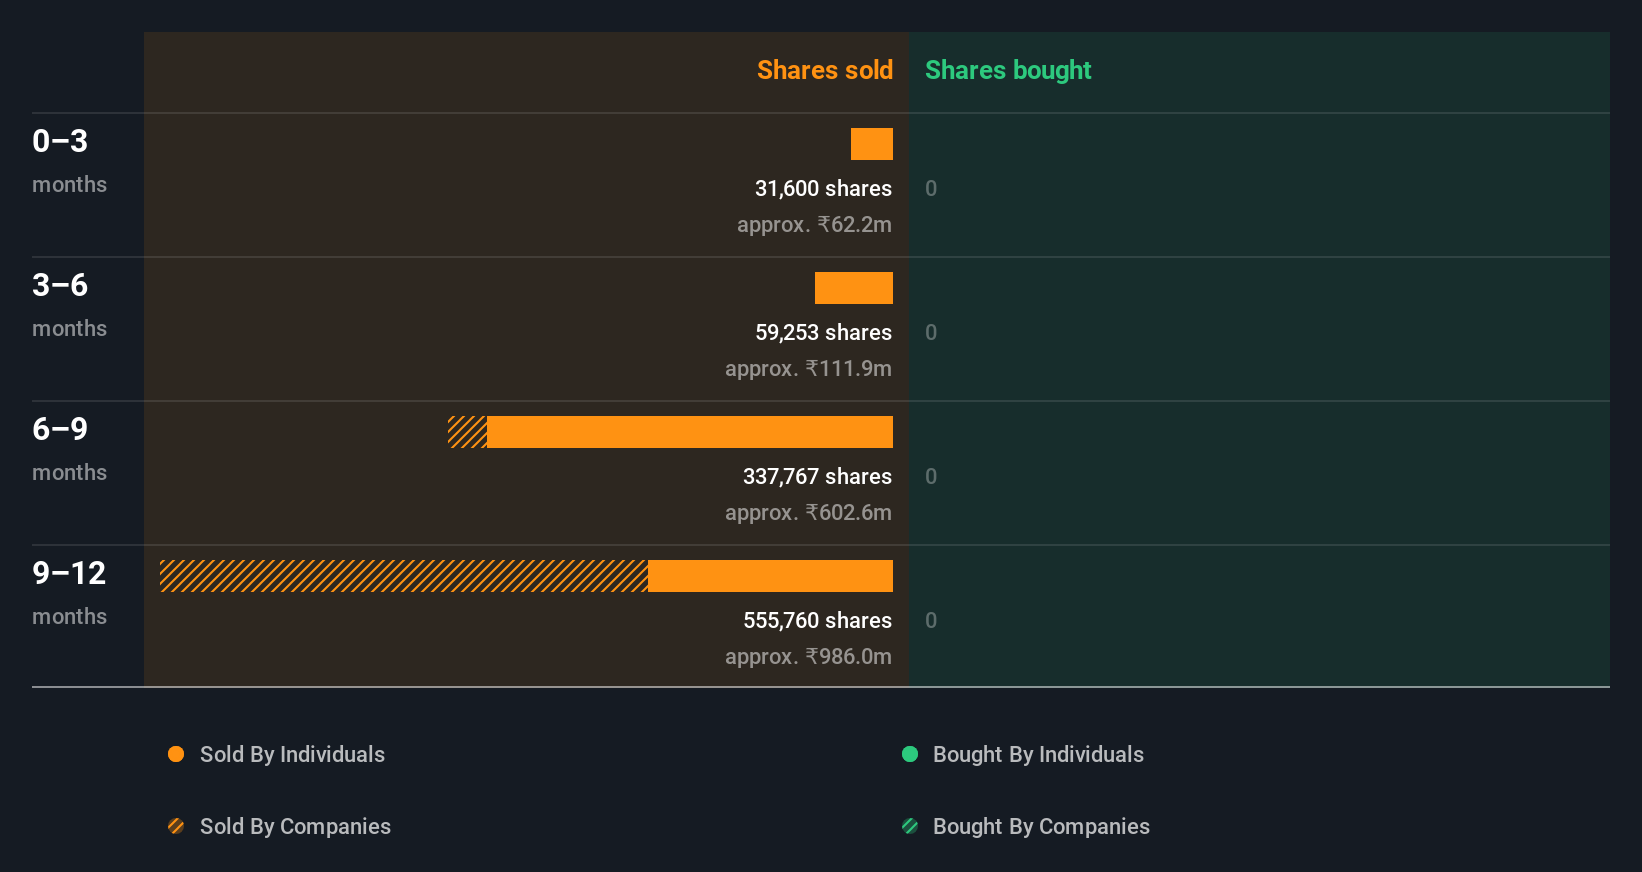The image size is (1642, 872).
Task: Click the 0–3 months orange bar
Action: [x=872, y=144]
